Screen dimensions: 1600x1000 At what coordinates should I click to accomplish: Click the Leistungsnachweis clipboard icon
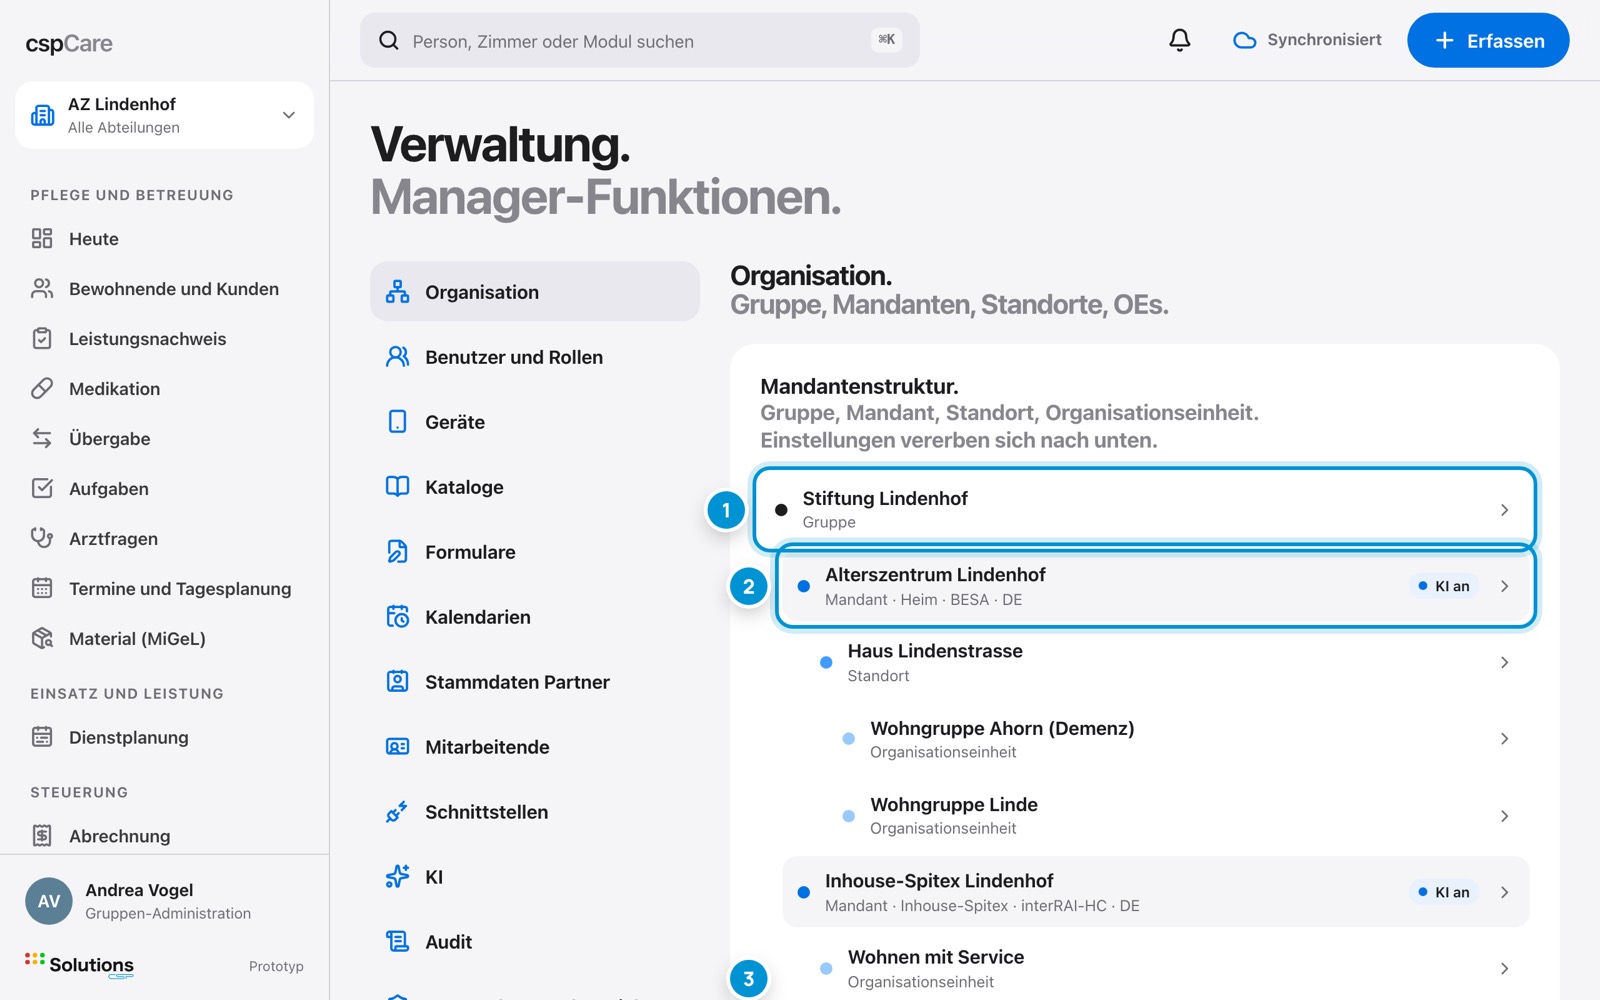(x=42, y=338)
